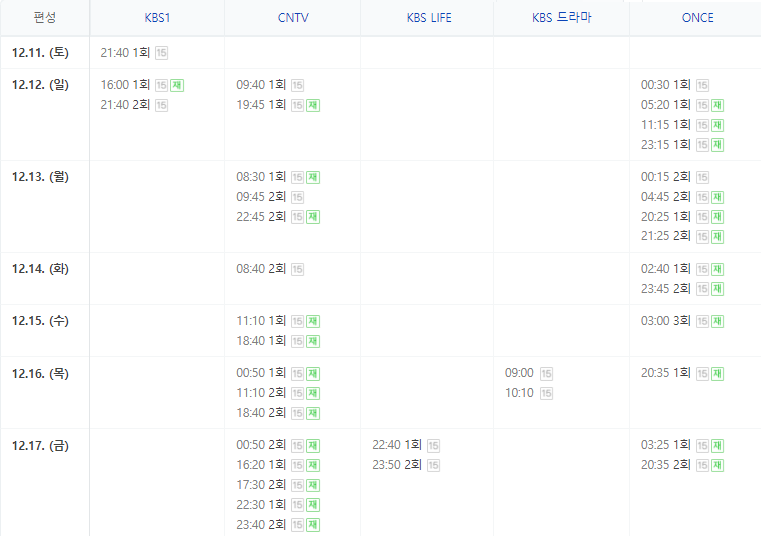Open the KBS 드라마 channel header link
This screenshot has width=761, height=536.
(x=562, y=18)
